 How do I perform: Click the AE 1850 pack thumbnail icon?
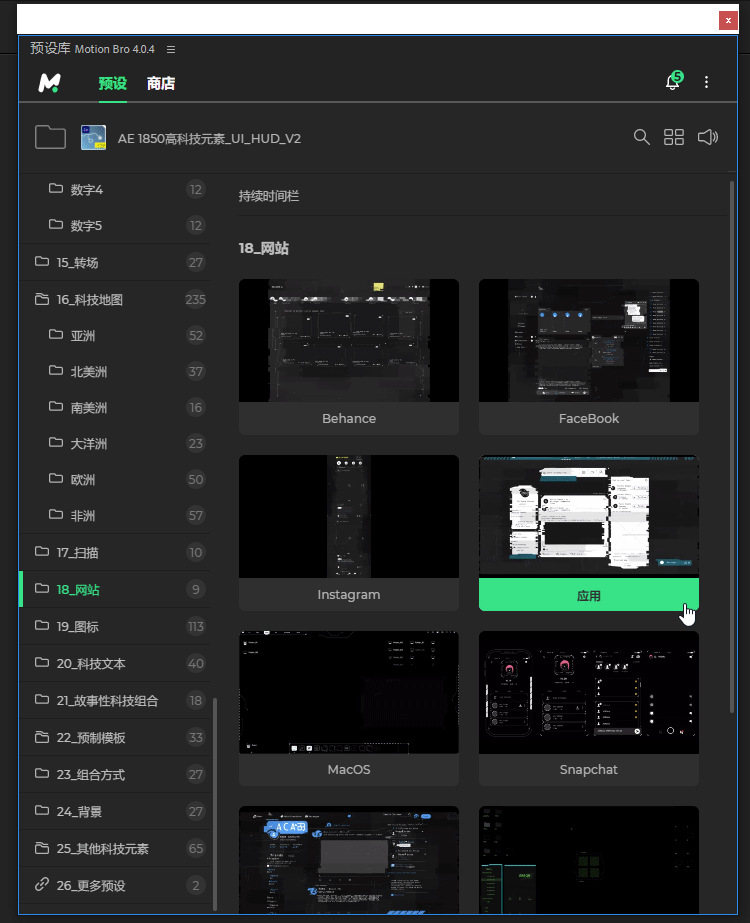point(94,137)
